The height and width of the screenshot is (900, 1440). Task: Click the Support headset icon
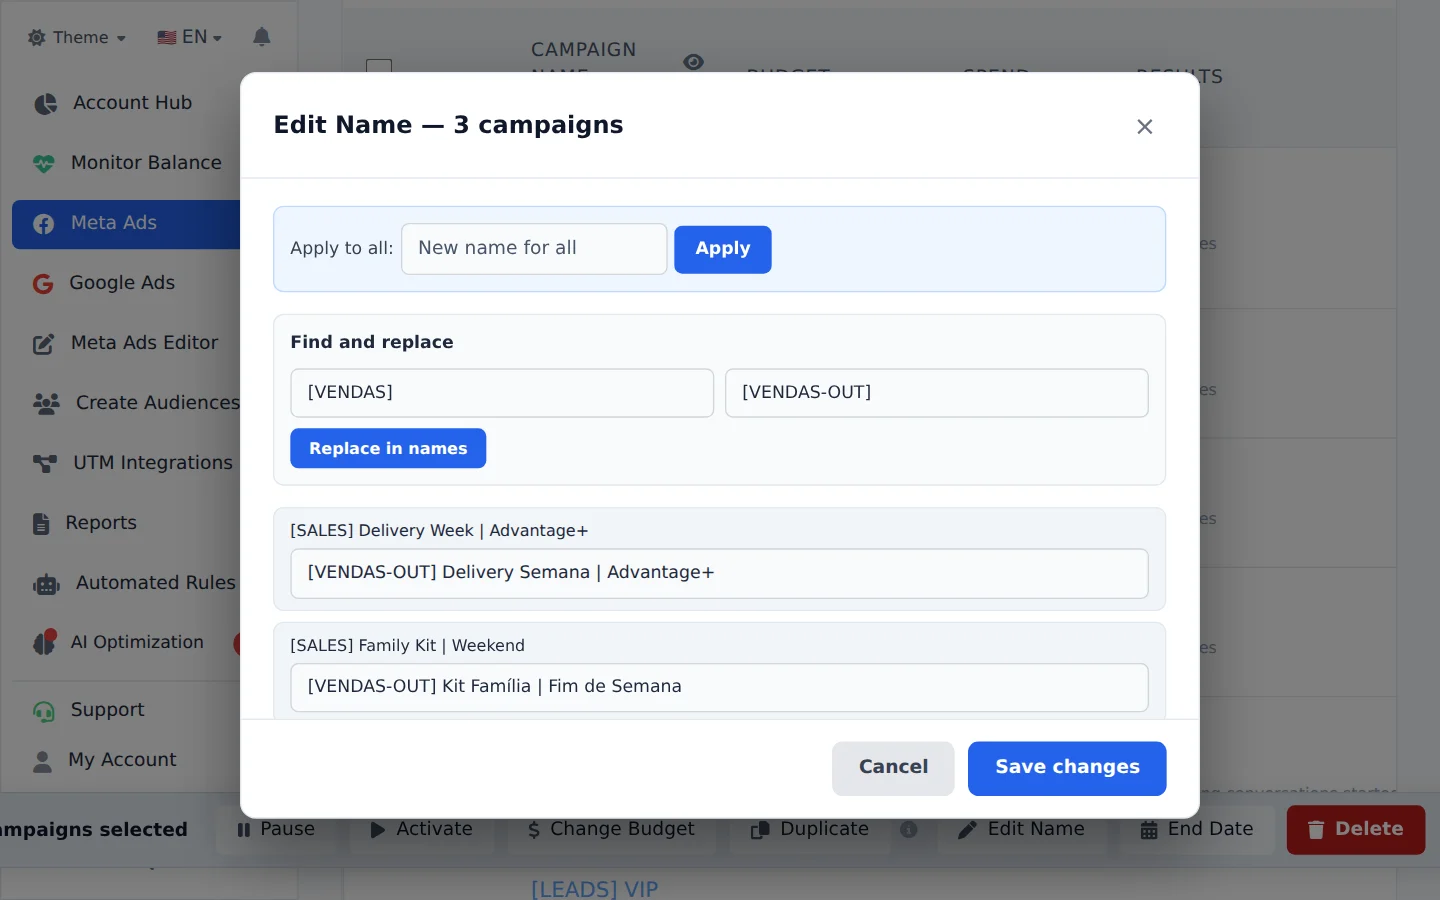point(44,711)
